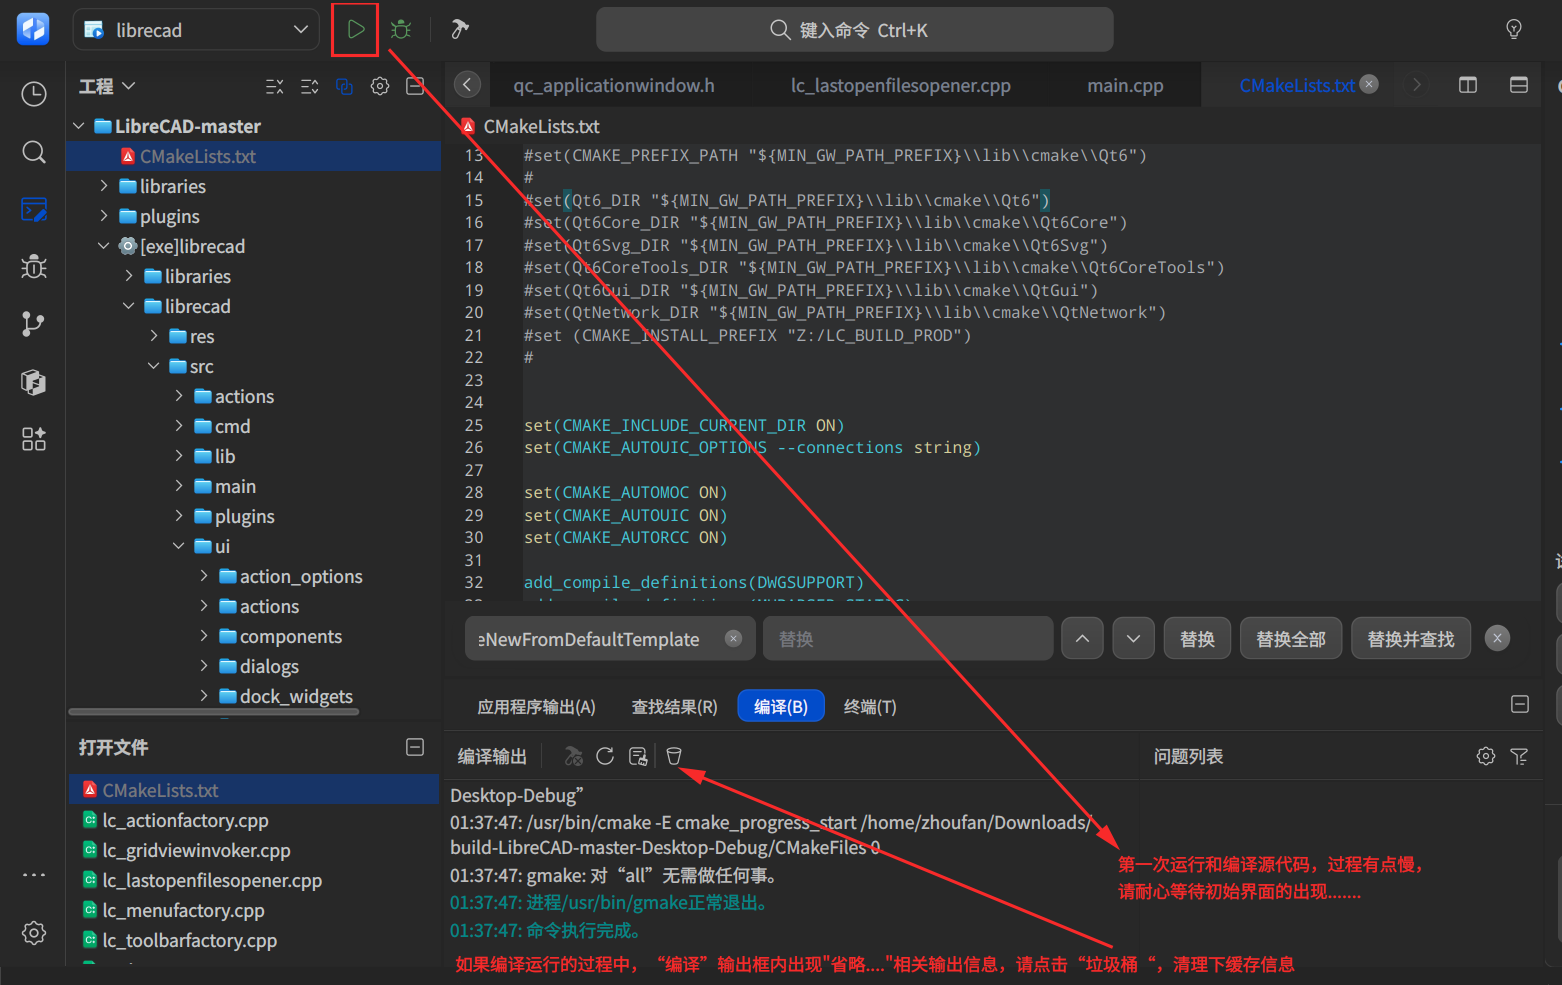Rerun the build with the refresh icon

[605, 756]
